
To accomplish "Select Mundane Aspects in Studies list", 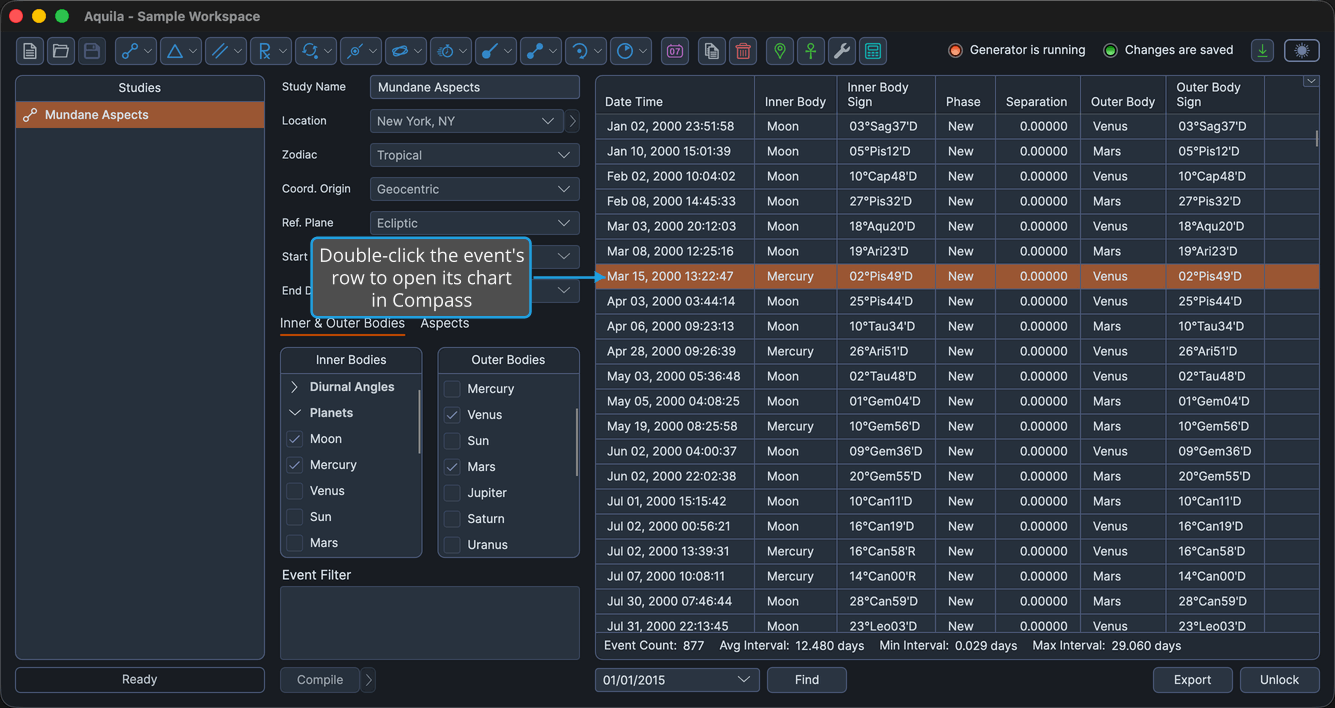I will click(140, 115).
